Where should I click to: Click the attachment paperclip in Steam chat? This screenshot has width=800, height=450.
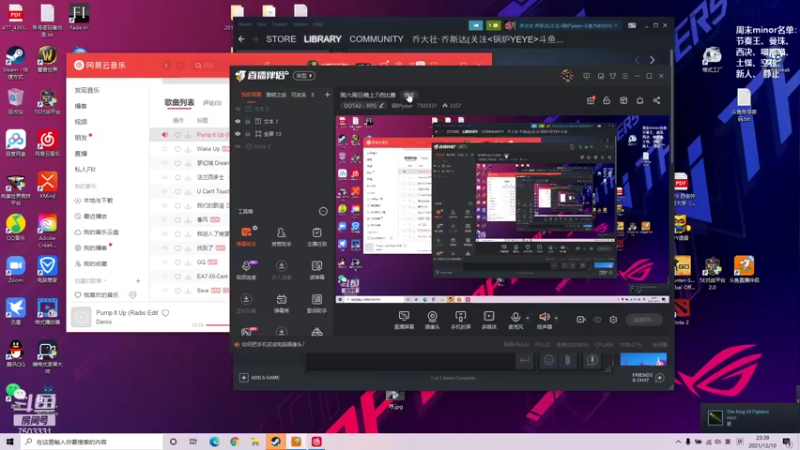(567, 360)
